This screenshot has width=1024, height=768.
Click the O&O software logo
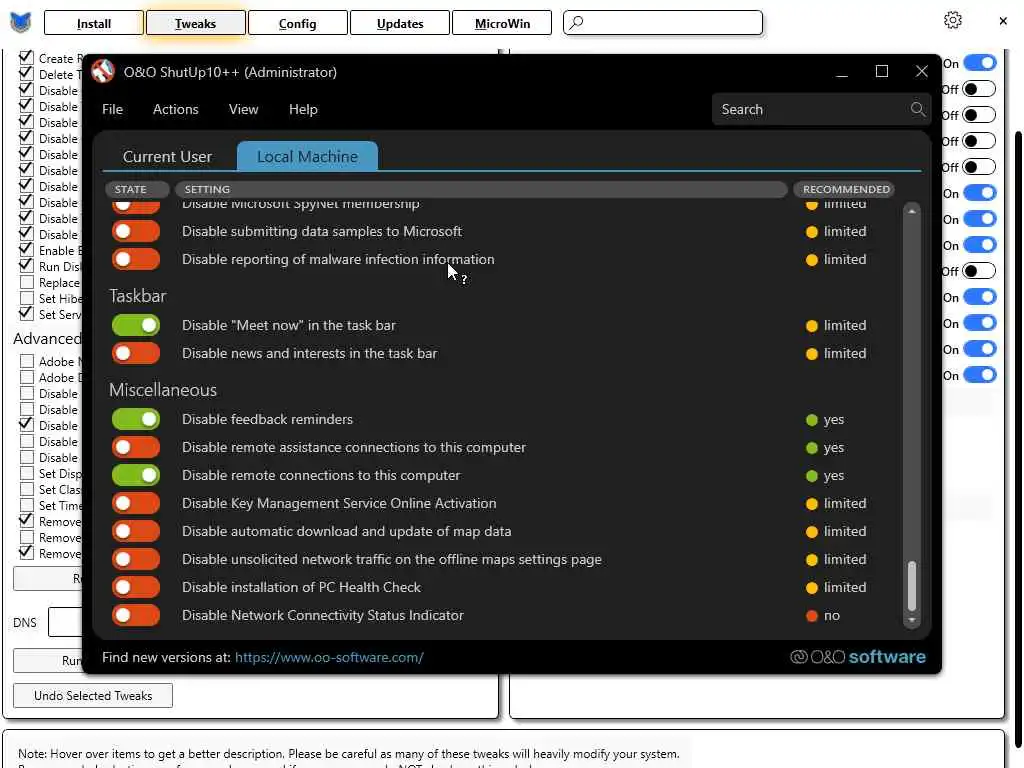(x=857, y=657)
